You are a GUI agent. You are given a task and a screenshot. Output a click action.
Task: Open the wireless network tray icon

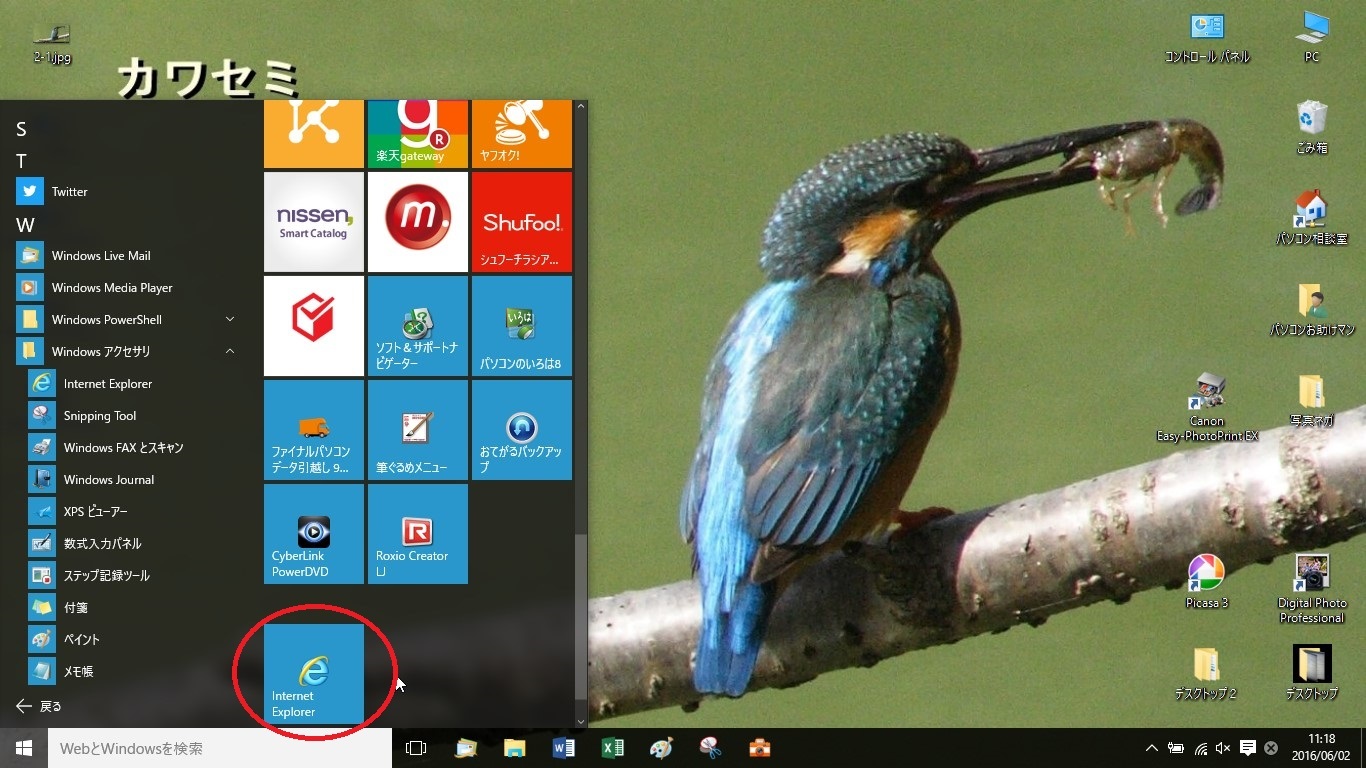1200,748
